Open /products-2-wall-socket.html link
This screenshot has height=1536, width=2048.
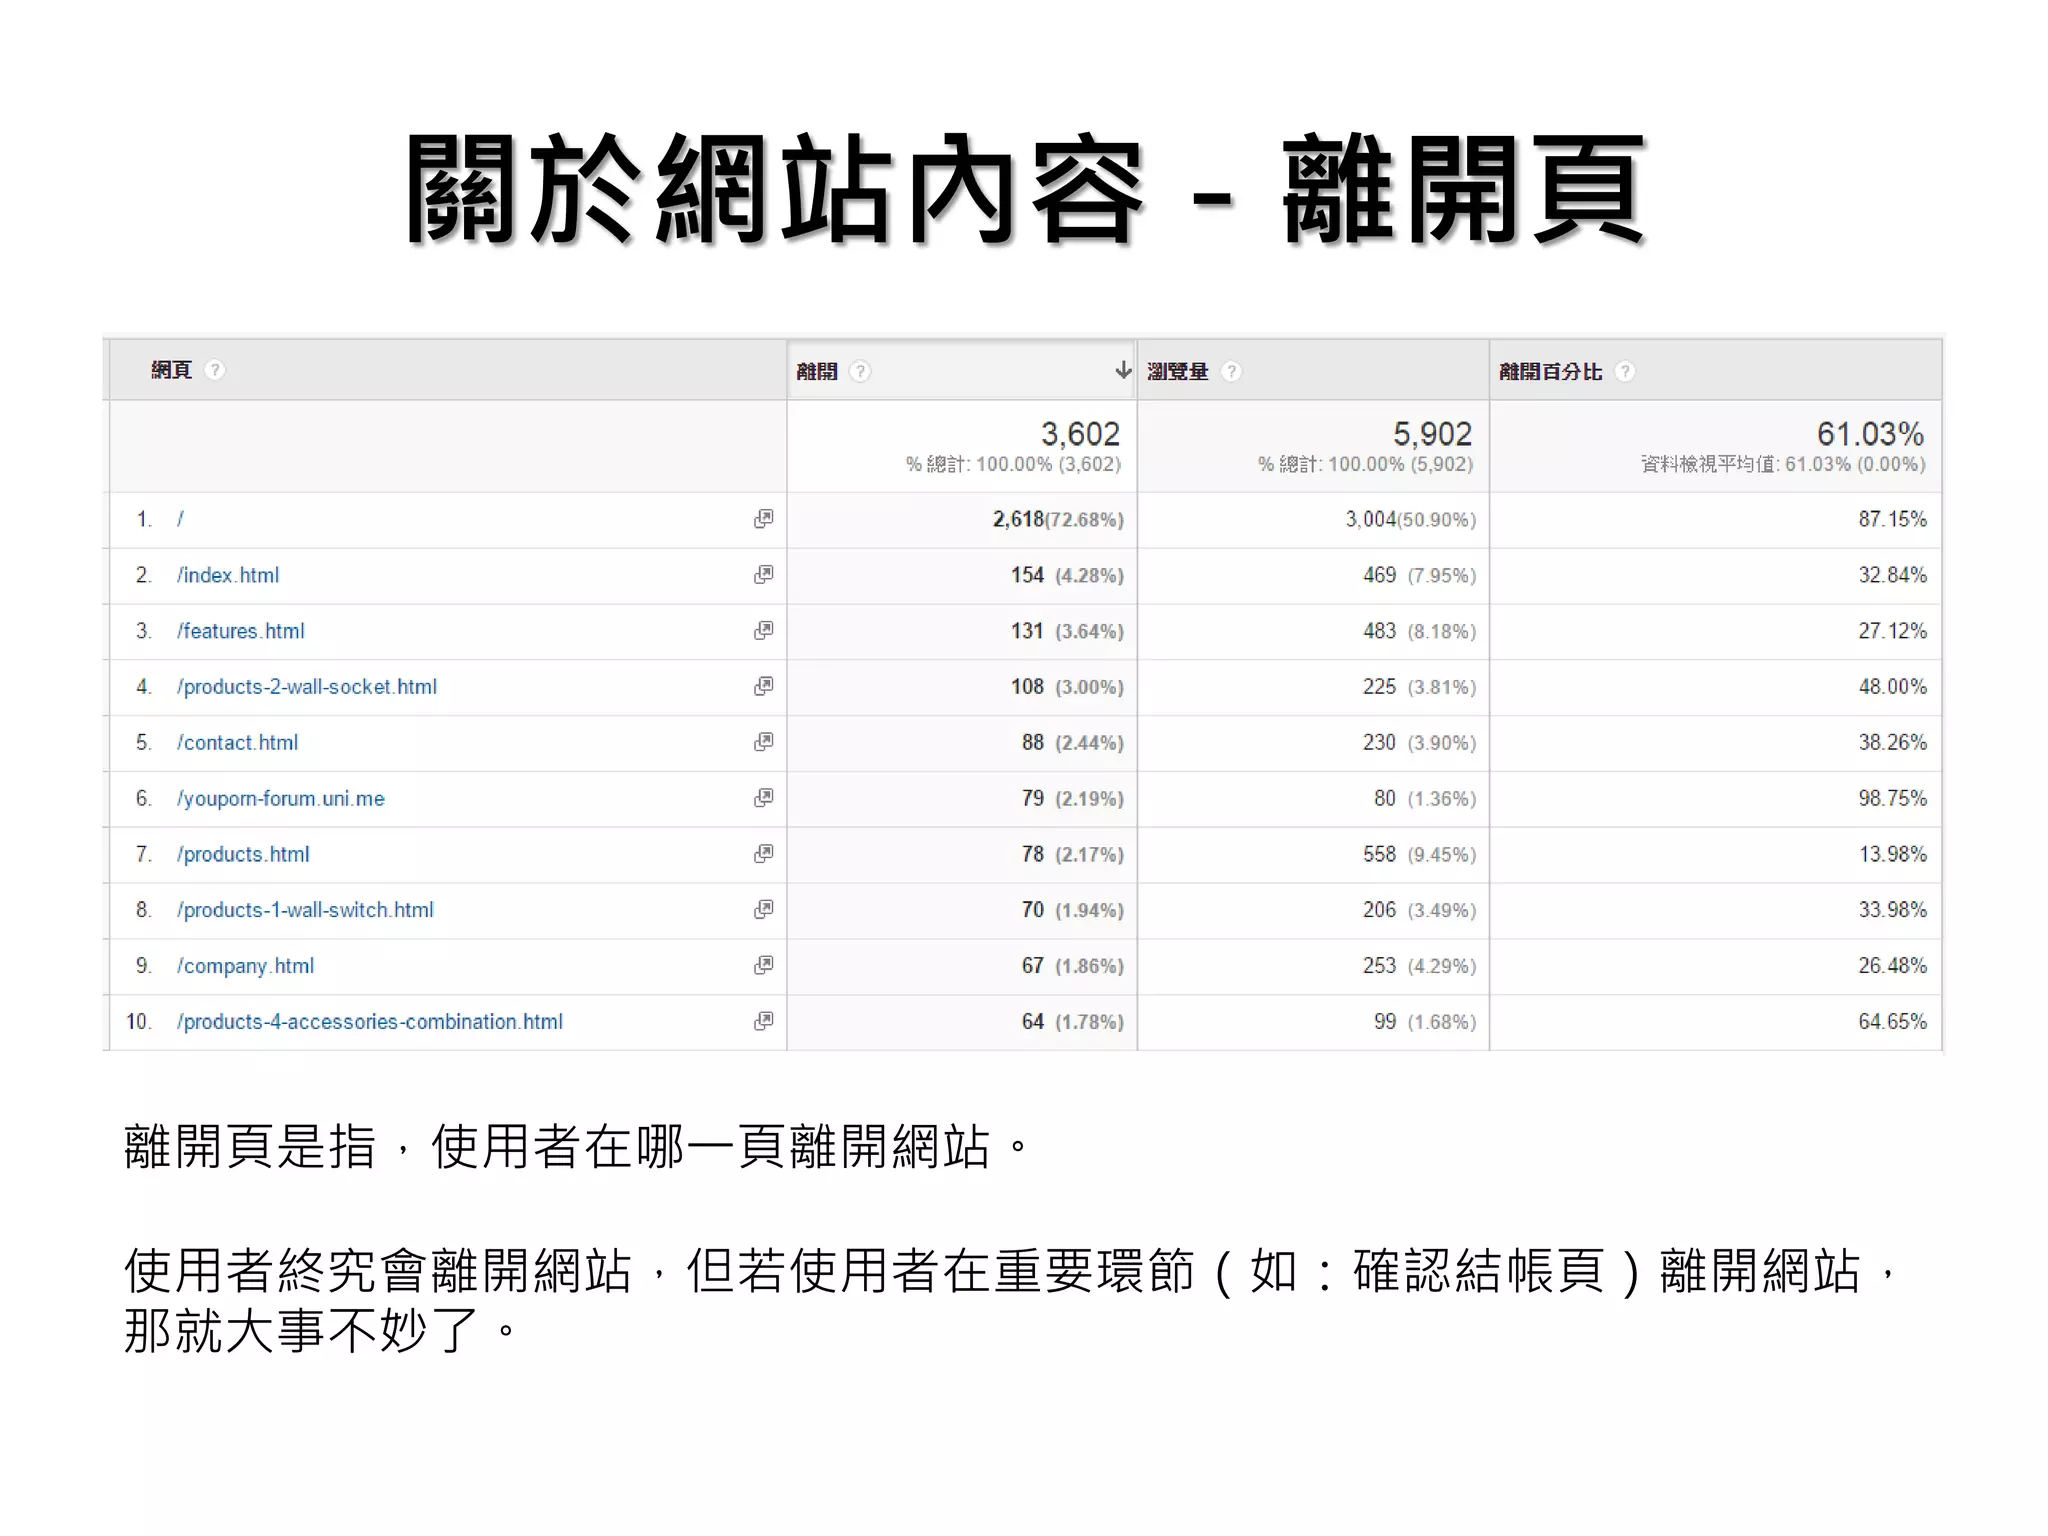tap(307, 687)
